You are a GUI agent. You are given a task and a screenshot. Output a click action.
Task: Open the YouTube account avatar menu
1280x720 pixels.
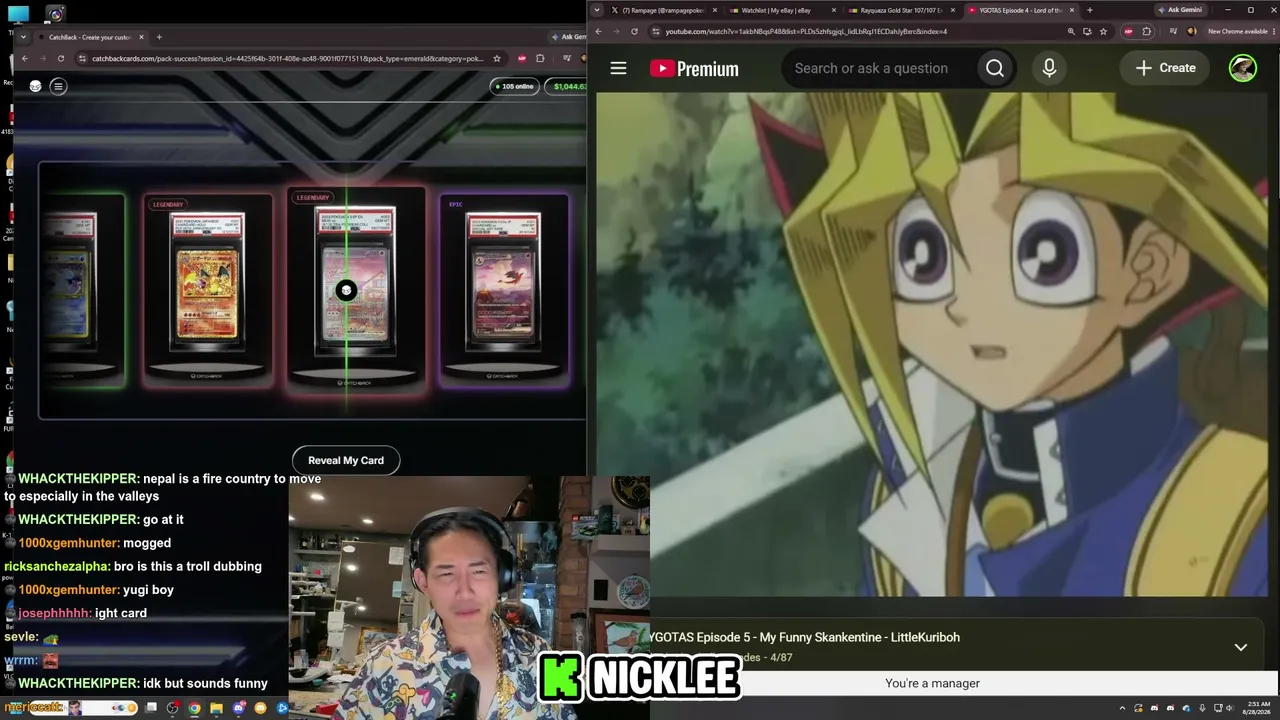(1242, 68)
